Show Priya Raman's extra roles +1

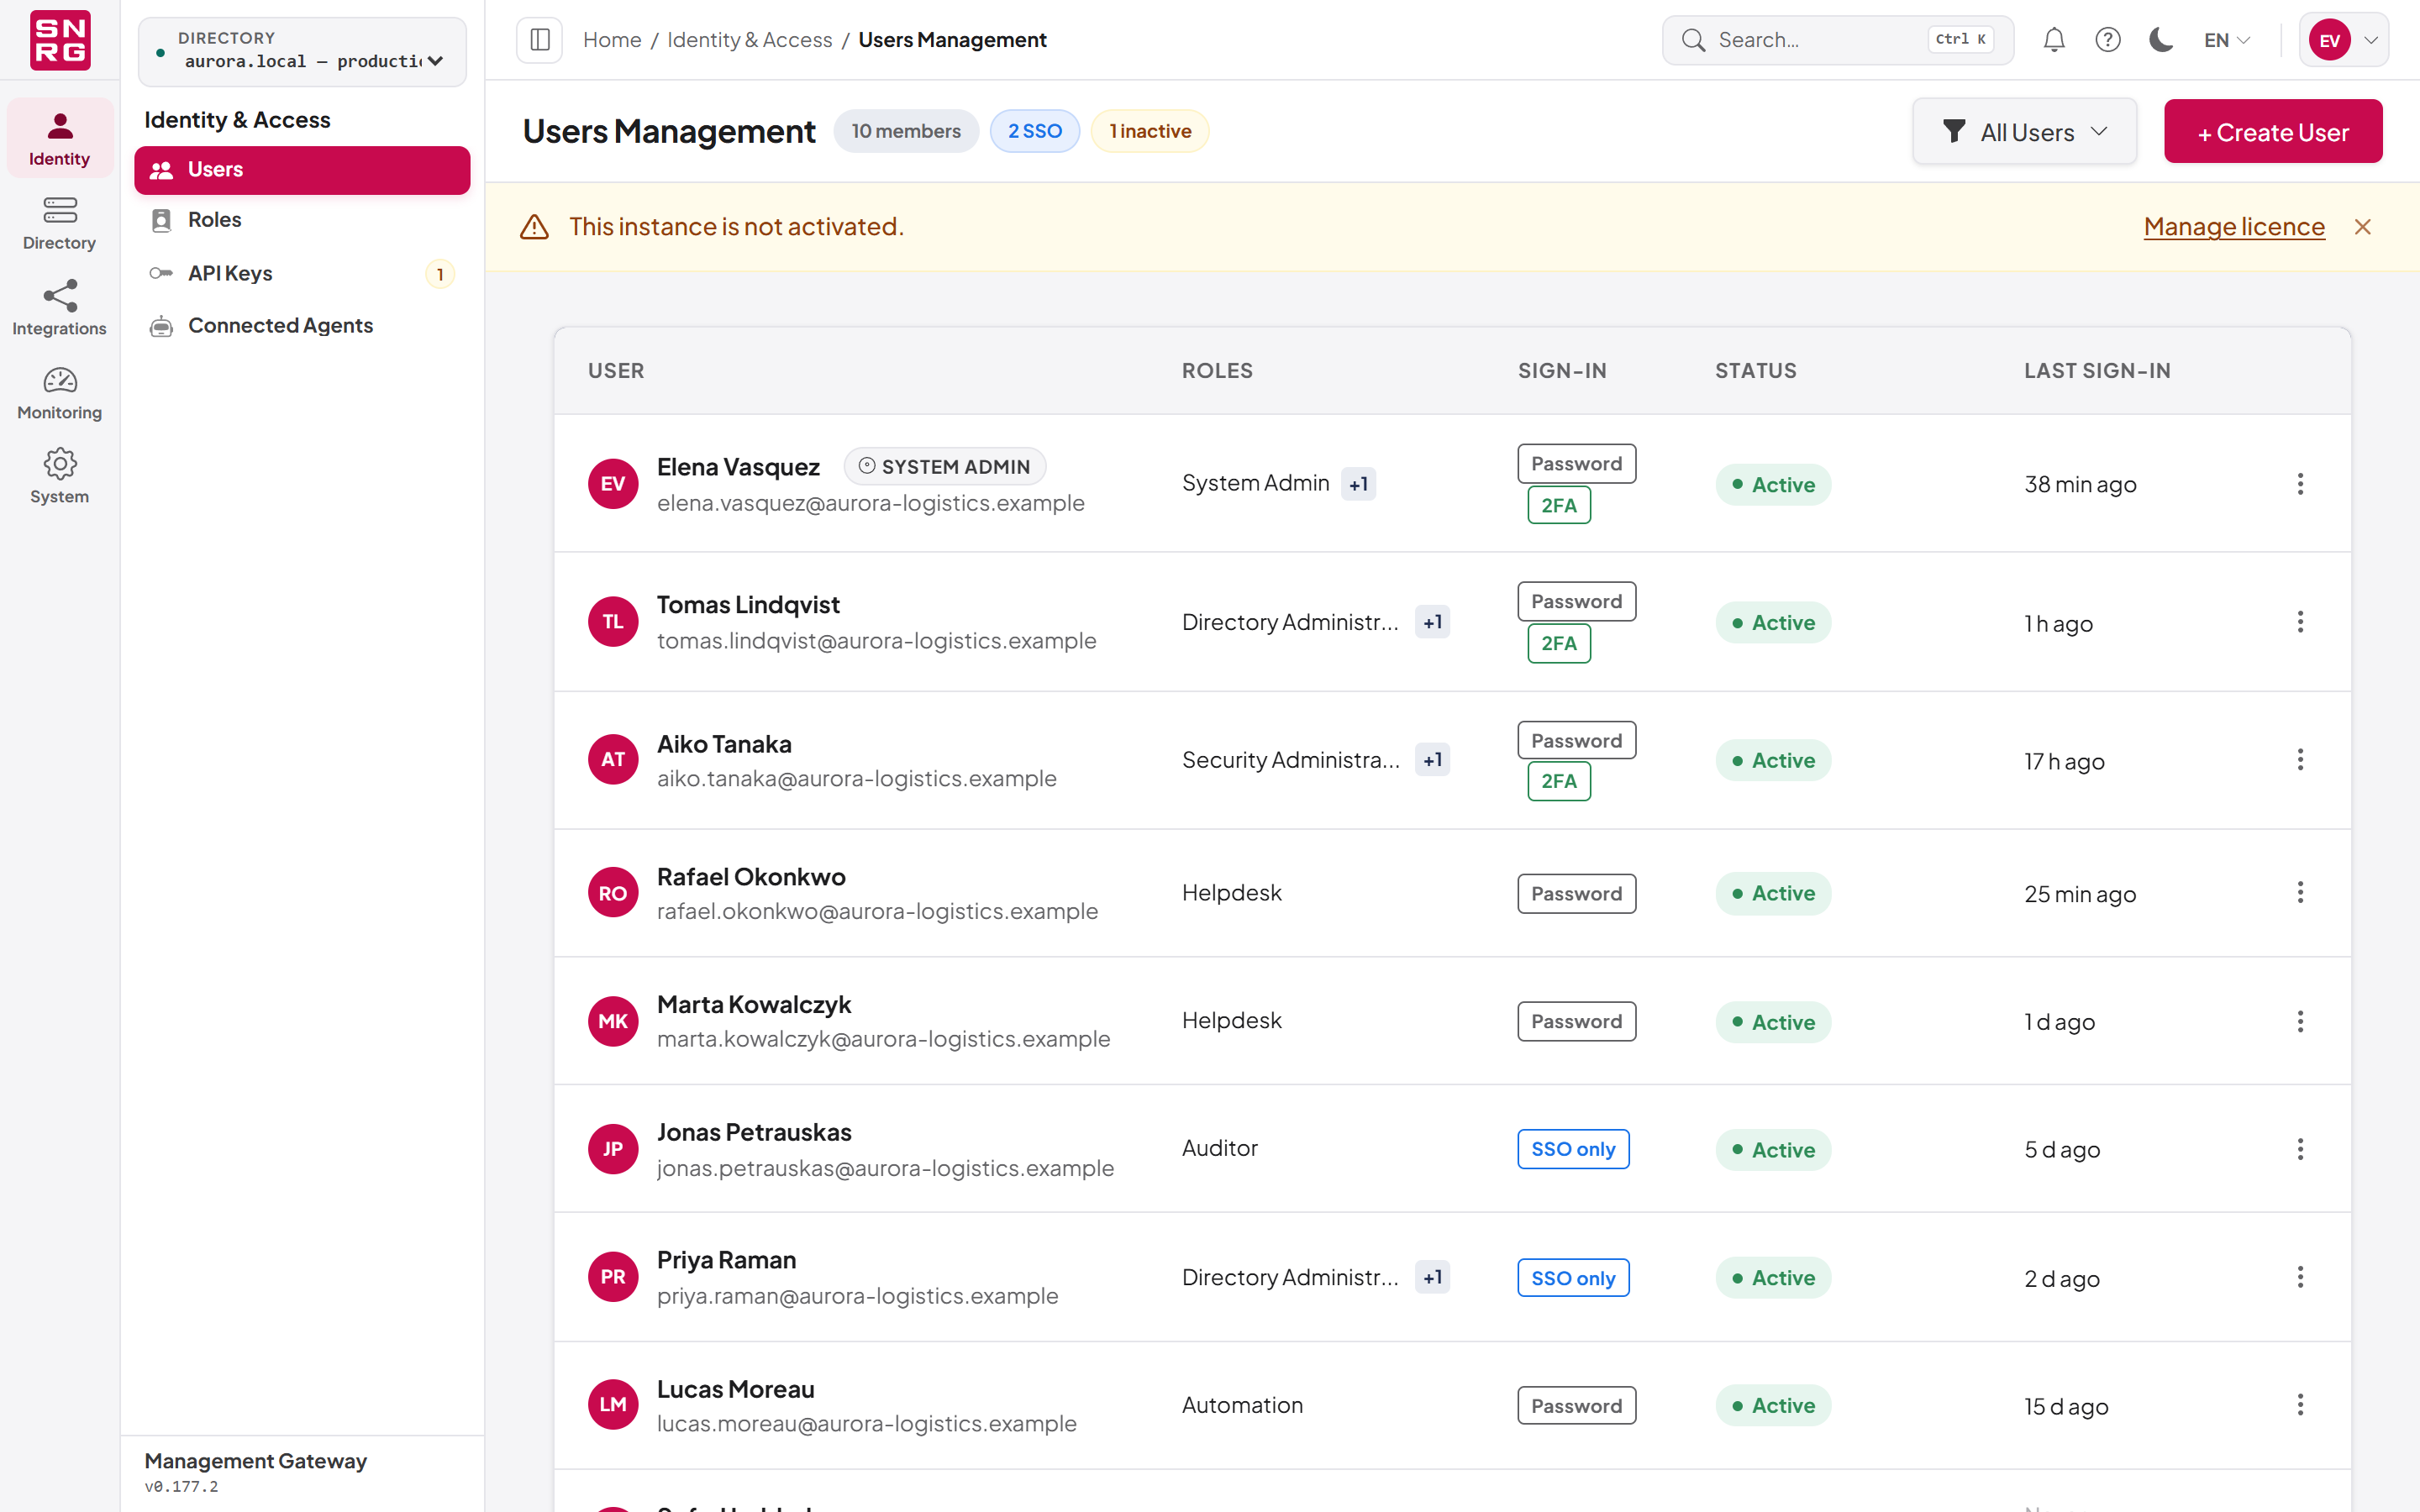pyautogui.click(x=1432, y=1277)
